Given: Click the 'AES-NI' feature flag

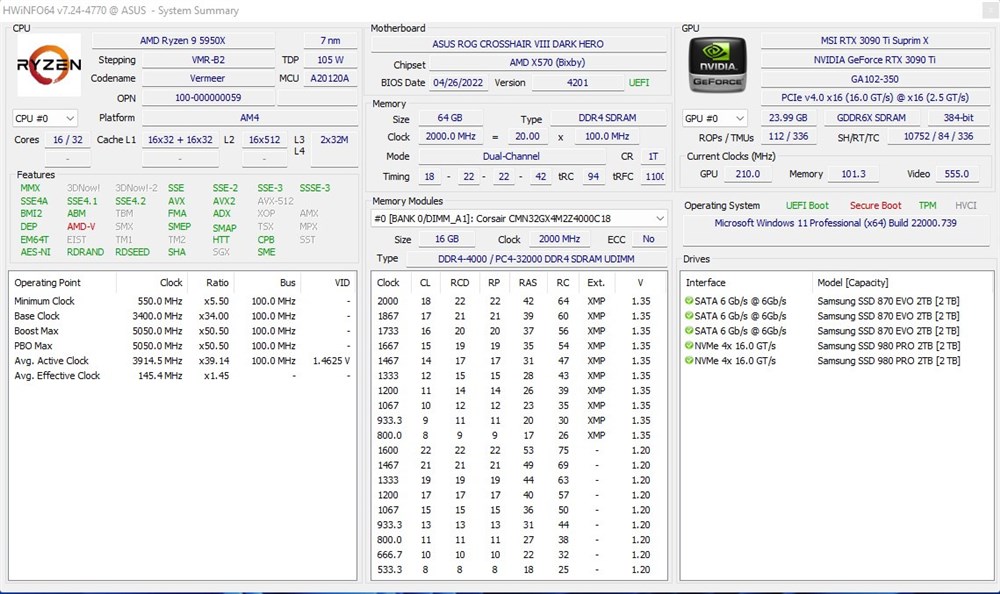Looking at the screenshot, I should 35,252.
